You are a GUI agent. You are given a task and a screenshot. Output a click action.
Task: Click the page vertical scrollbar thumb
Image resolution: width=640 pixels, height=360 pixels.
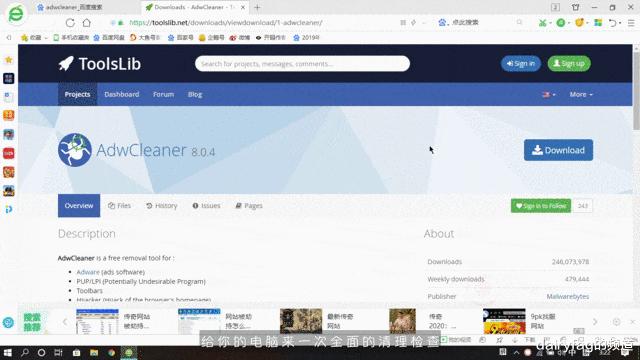pos(636,91)
